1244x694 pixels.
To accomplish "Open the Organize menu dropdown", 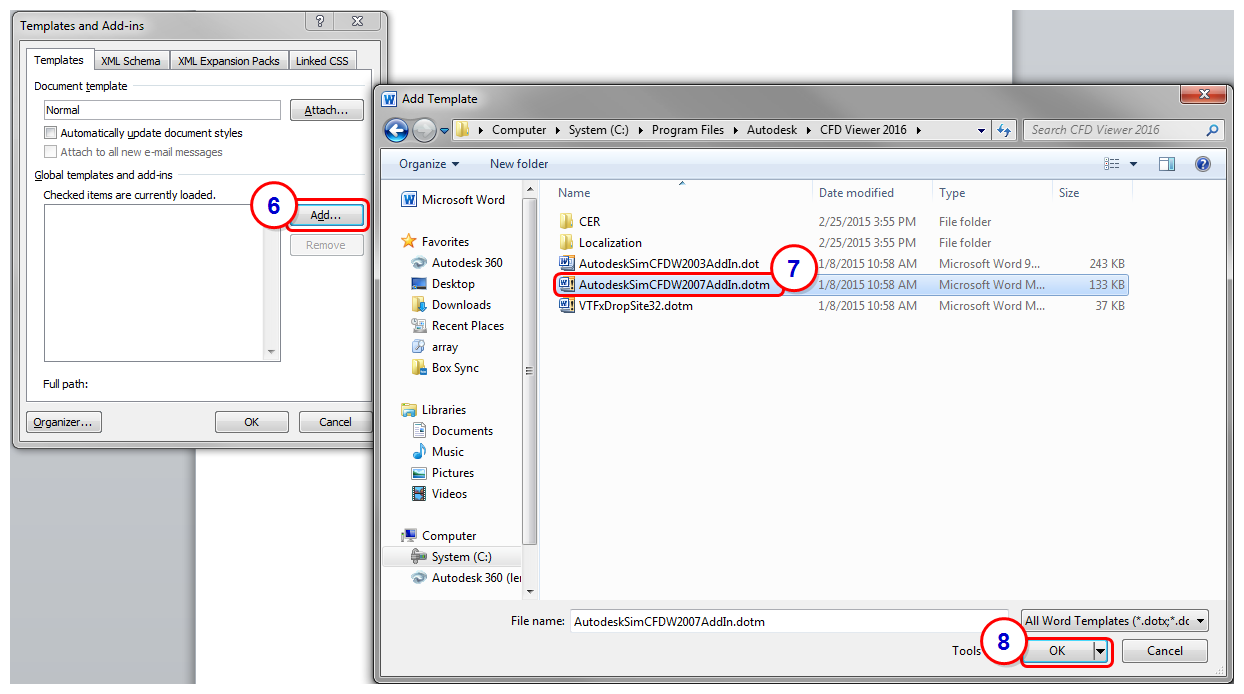I will (429, 164).
